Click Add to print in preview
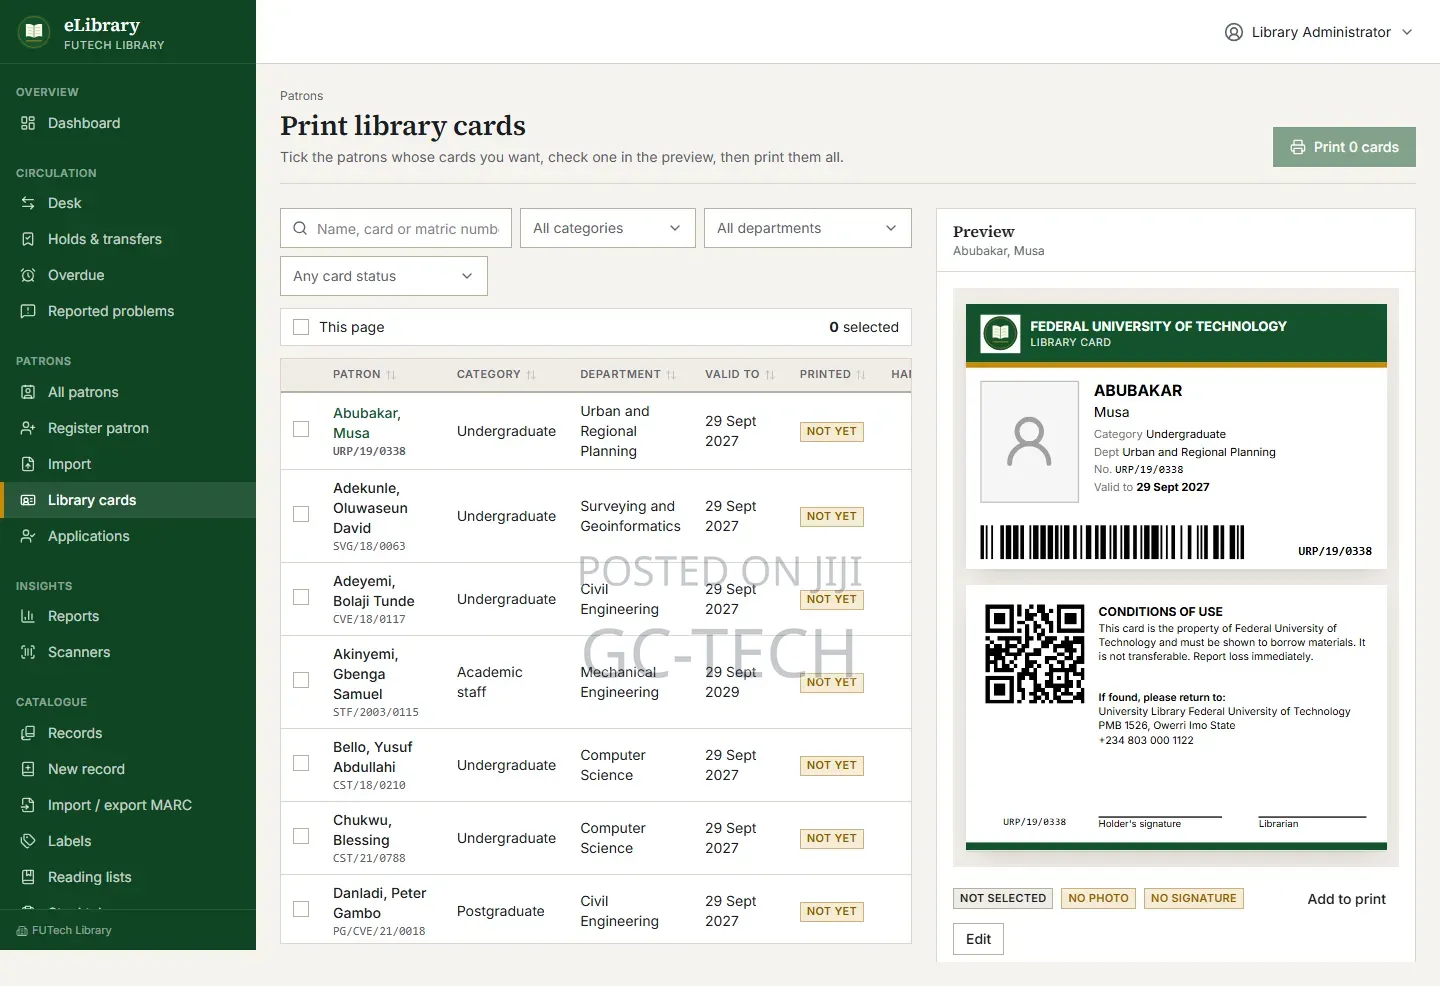The image size is (1440, 986). pyautogui.click(x=1346, y=899)
